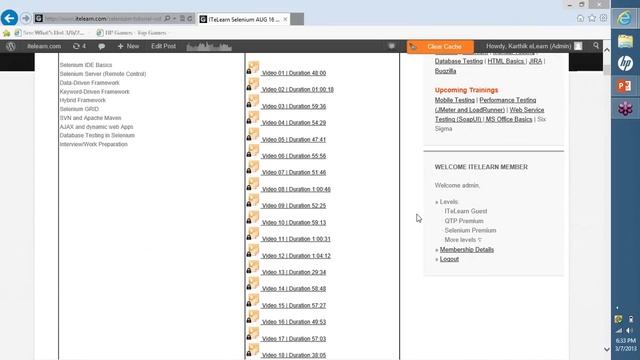
Task: Click the browser Forward arrow button
Action: [x=26, y=18]
